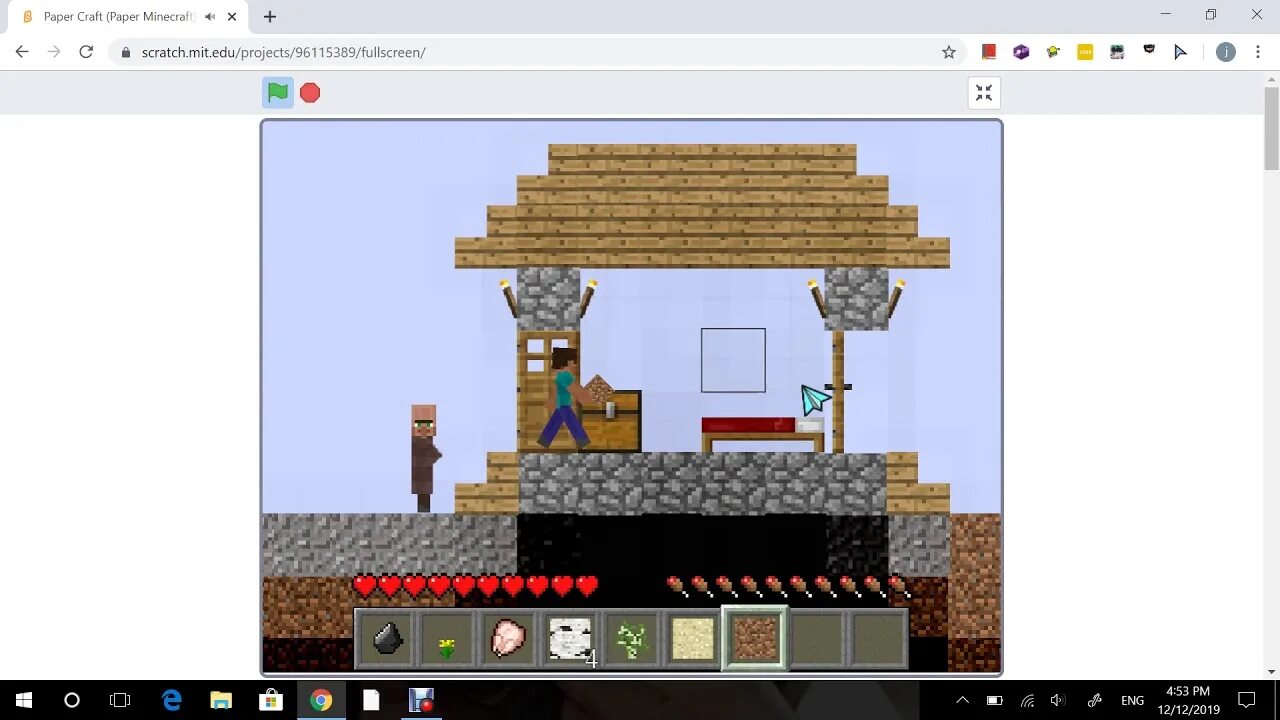Open the notification action center
1280x720 pixels.
click(1247, 700)
